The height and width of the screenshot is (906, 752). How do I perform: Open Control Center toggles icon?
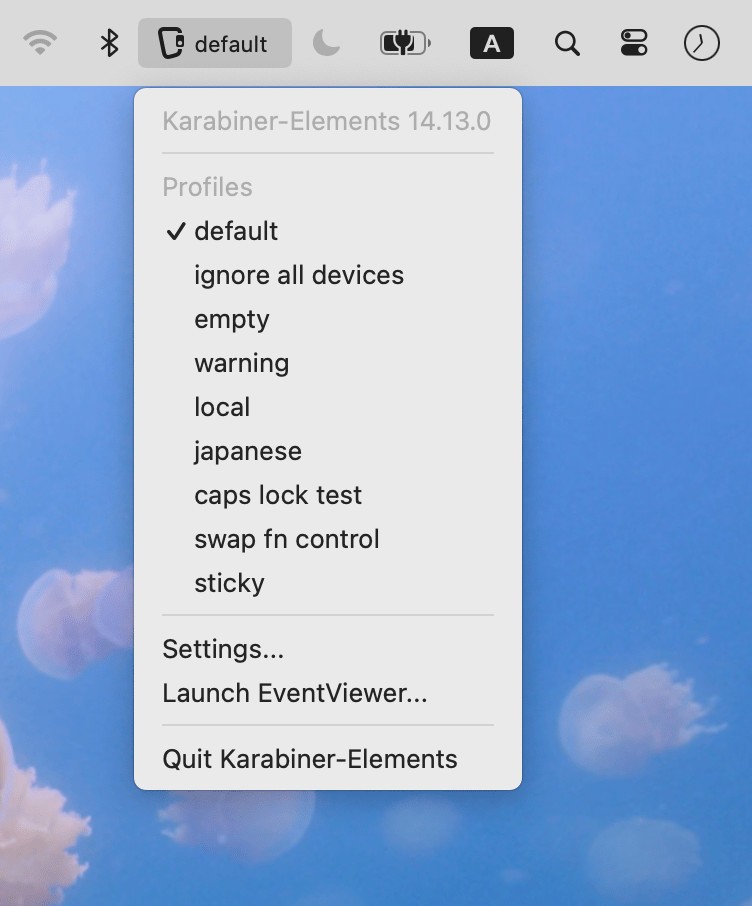point(634,43)
